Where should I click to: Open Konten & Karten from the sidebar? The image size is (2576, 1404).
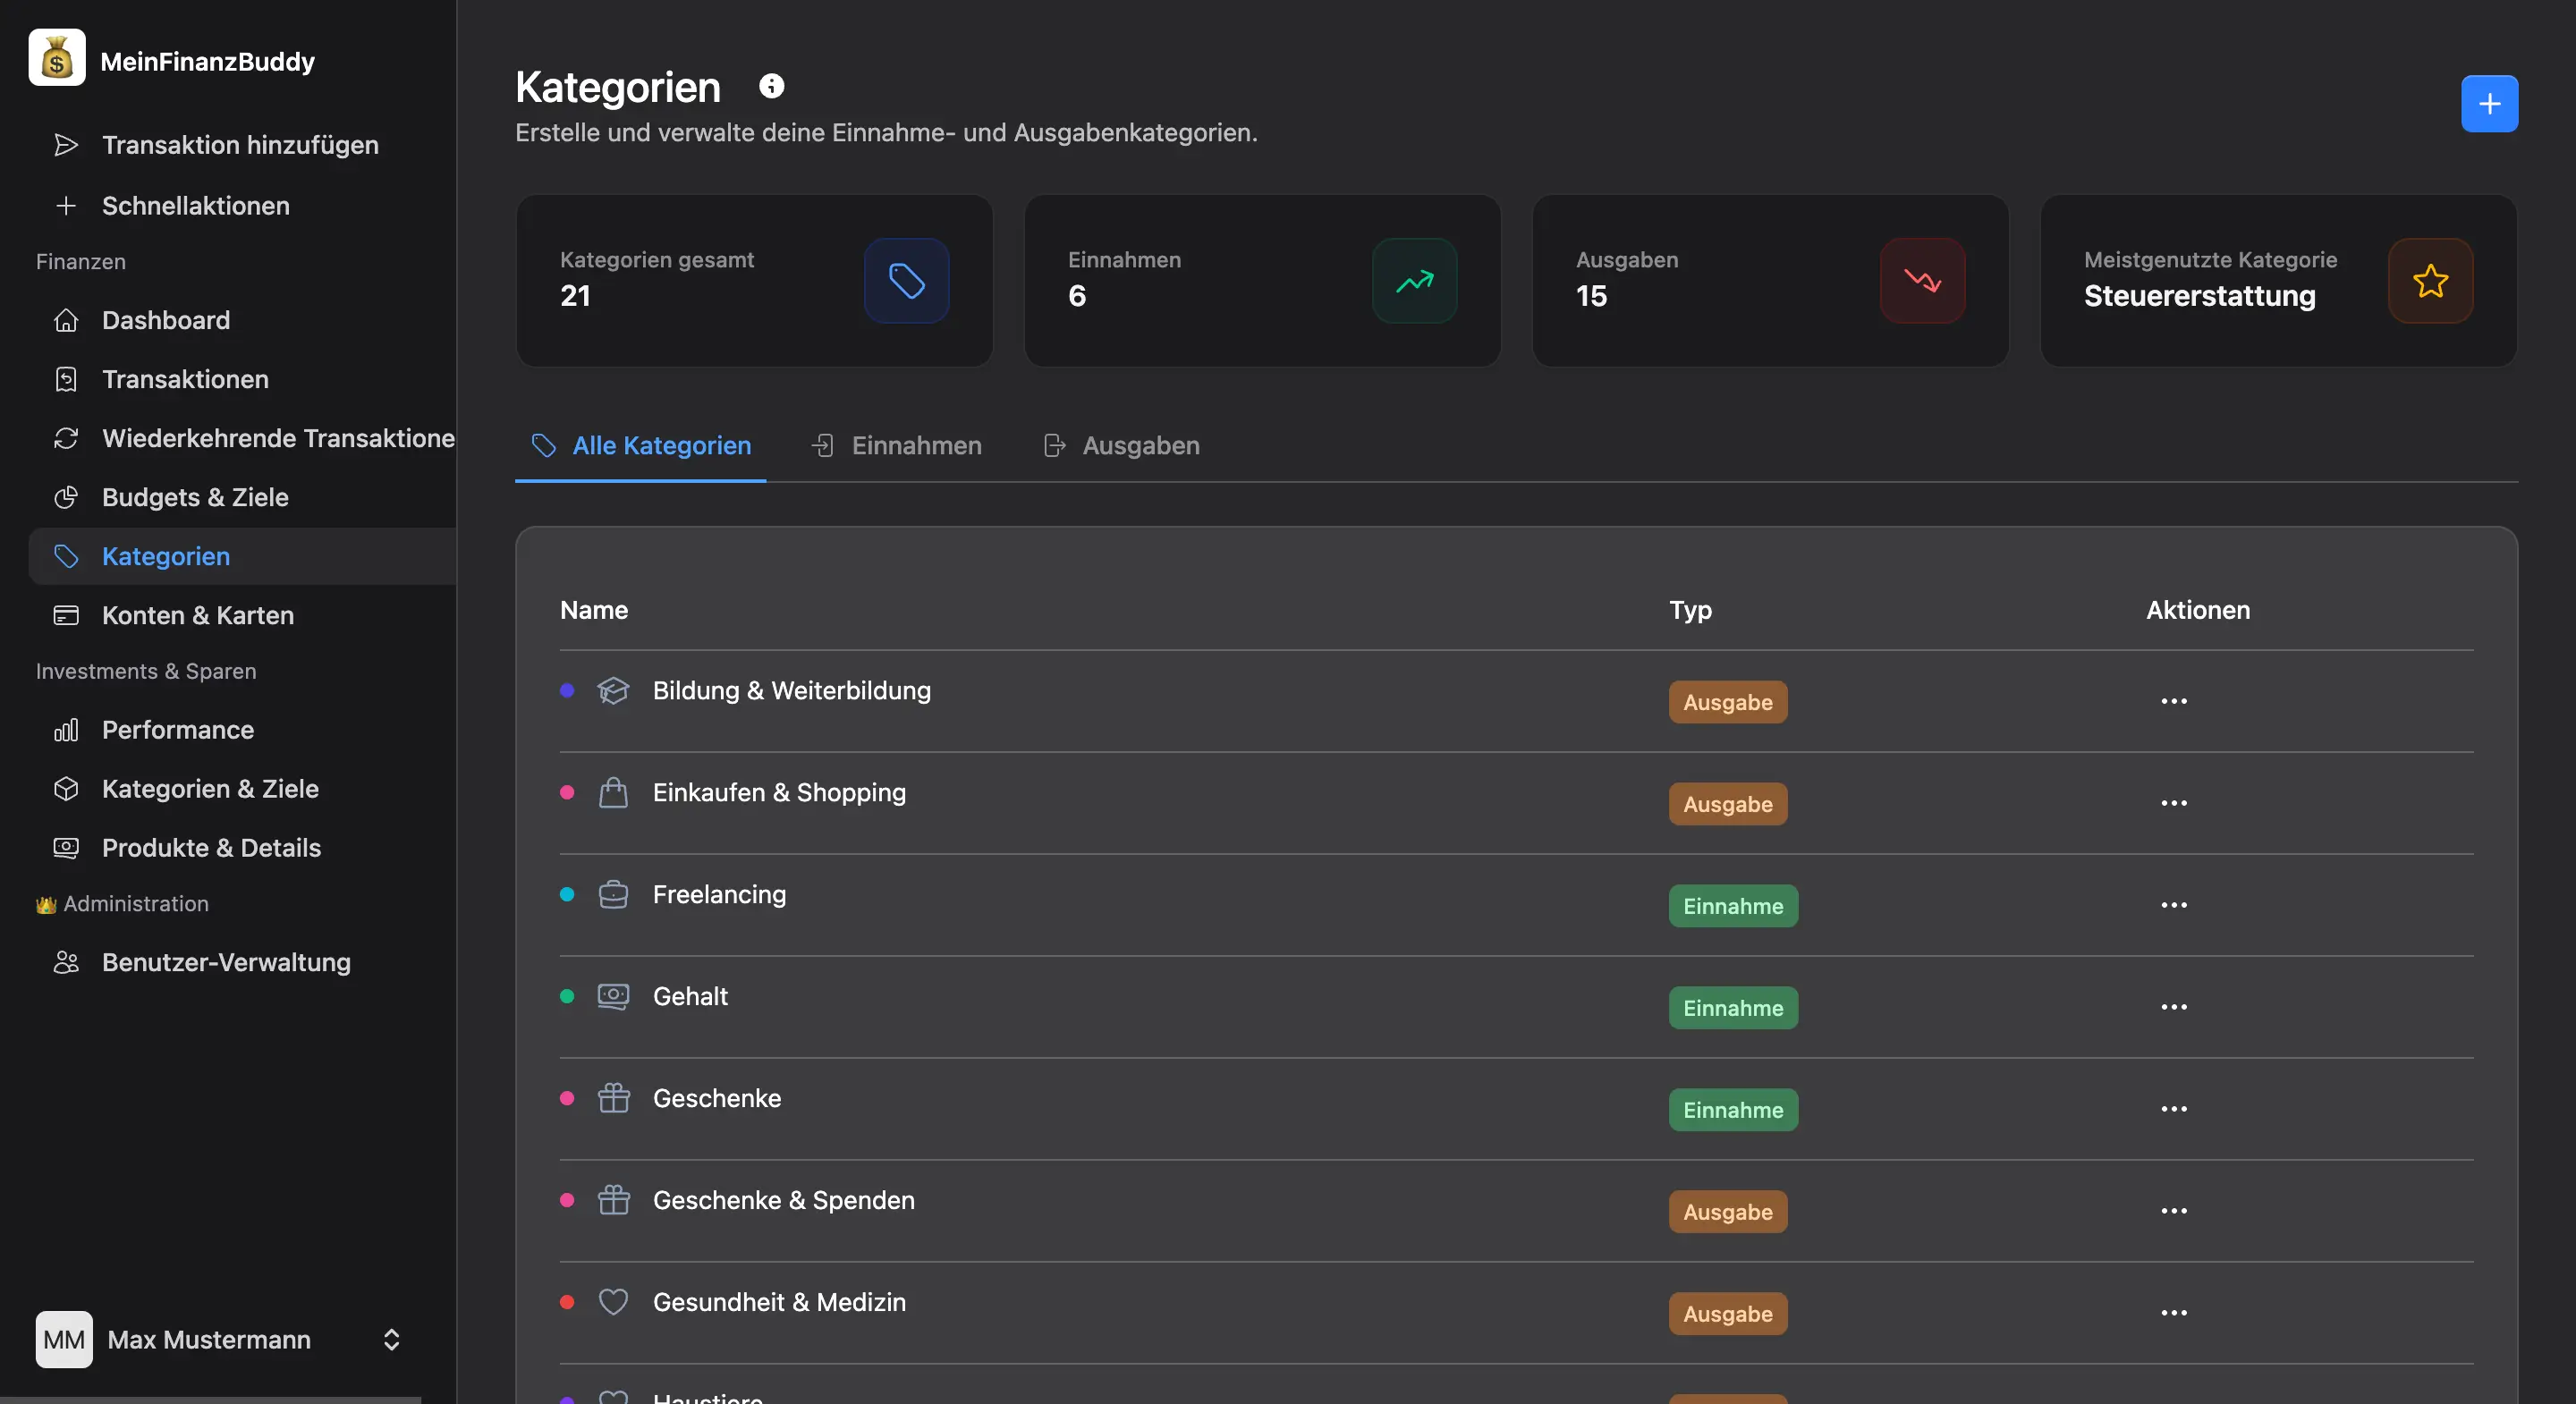tap(197, 615)
